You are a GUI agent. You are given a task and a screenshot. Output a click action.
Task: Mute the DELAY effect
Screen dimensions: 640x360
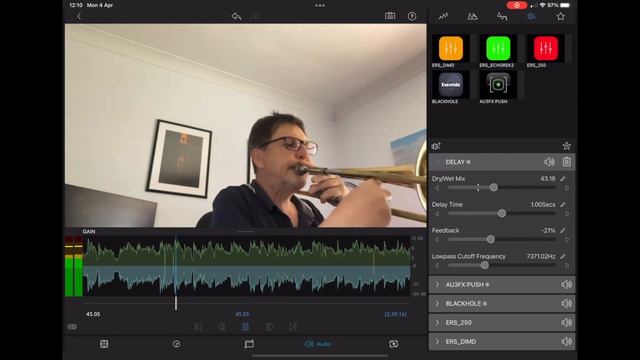click(x=549, y=162)
